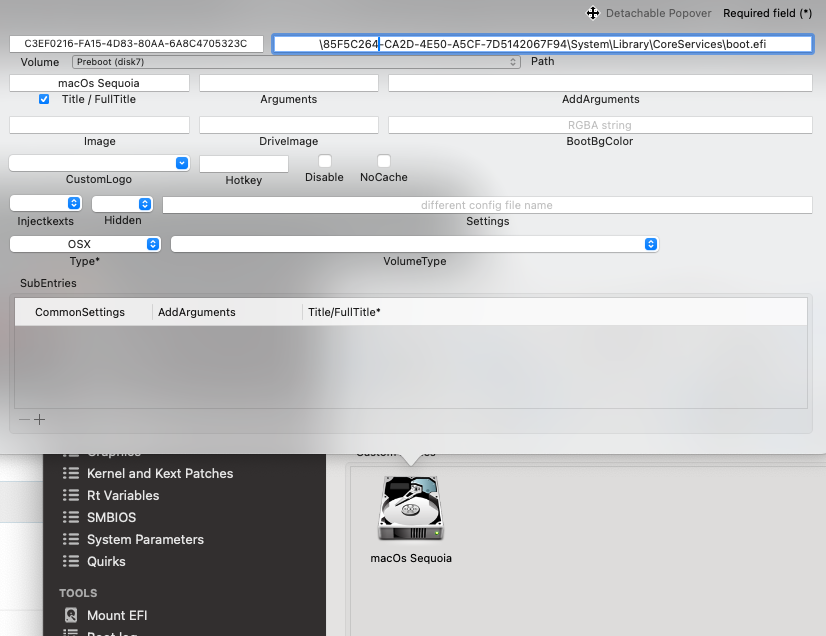Open the Hidden dropdown

(x=122, y=203)
